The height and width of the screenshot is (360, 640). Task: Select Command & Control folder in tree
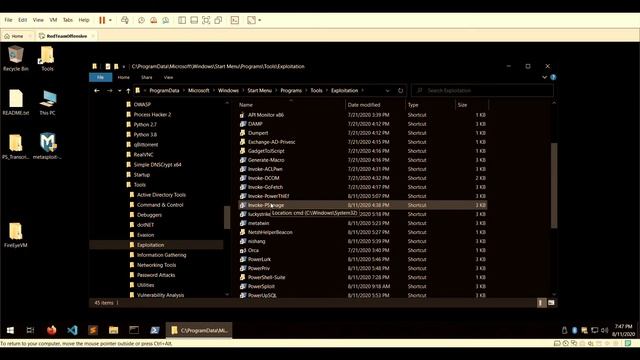[x=160, y=205]
